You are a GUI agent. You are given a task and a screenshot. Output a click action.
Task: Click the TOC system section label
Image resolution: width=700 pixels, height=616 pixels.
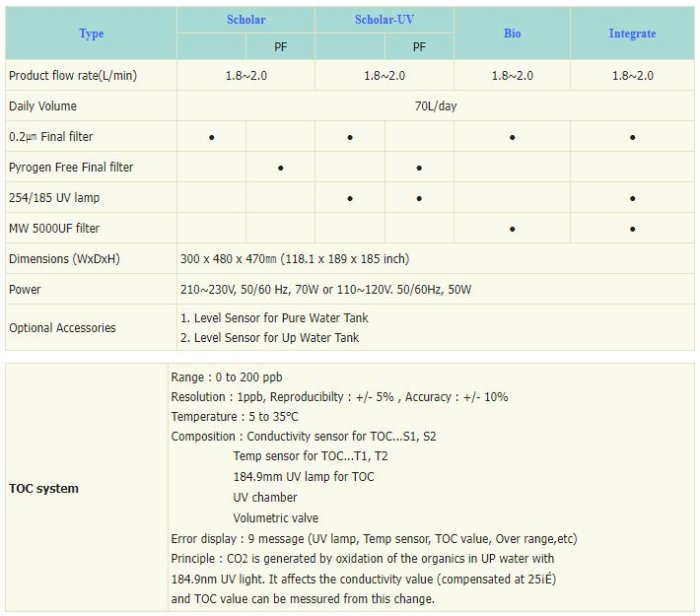[x=43, y=489]
